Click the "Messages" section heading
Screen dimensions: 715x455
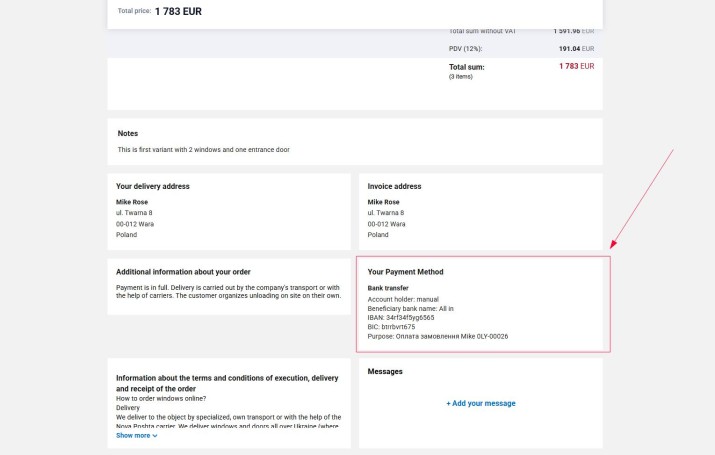385,372
